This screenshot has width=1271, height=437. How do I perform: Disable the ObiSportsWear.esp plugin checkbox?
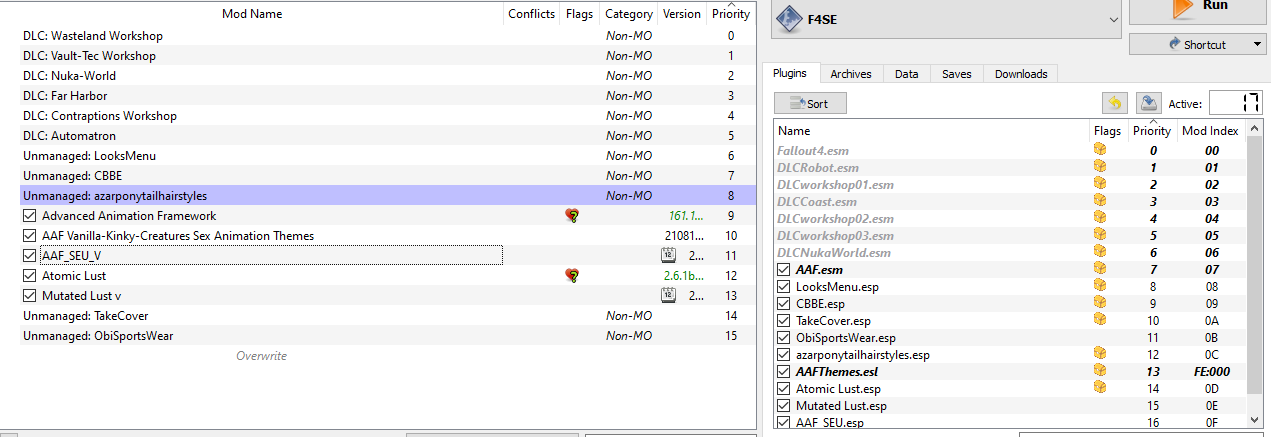point(784,338)
